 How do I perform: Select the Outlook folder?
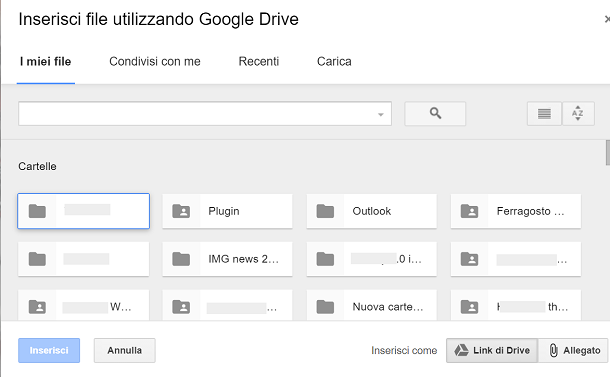pyautogui.click(x=372, y=211)
